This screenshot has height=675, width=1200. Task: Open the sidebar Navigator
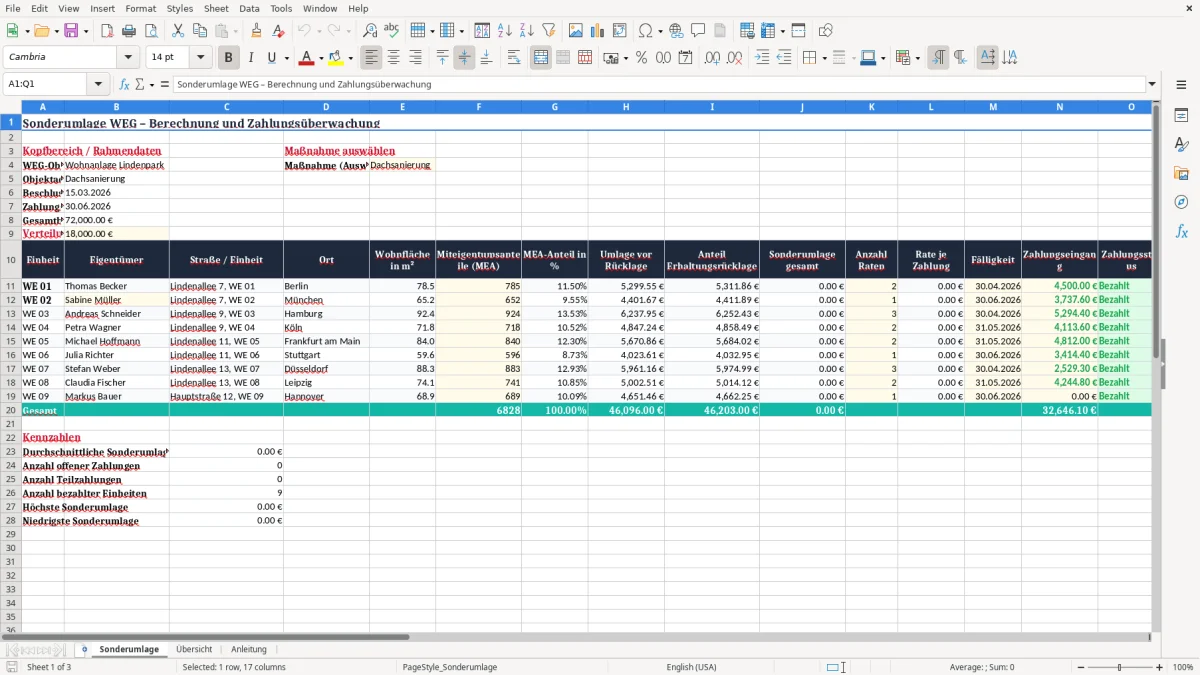tap(1181, 202)
